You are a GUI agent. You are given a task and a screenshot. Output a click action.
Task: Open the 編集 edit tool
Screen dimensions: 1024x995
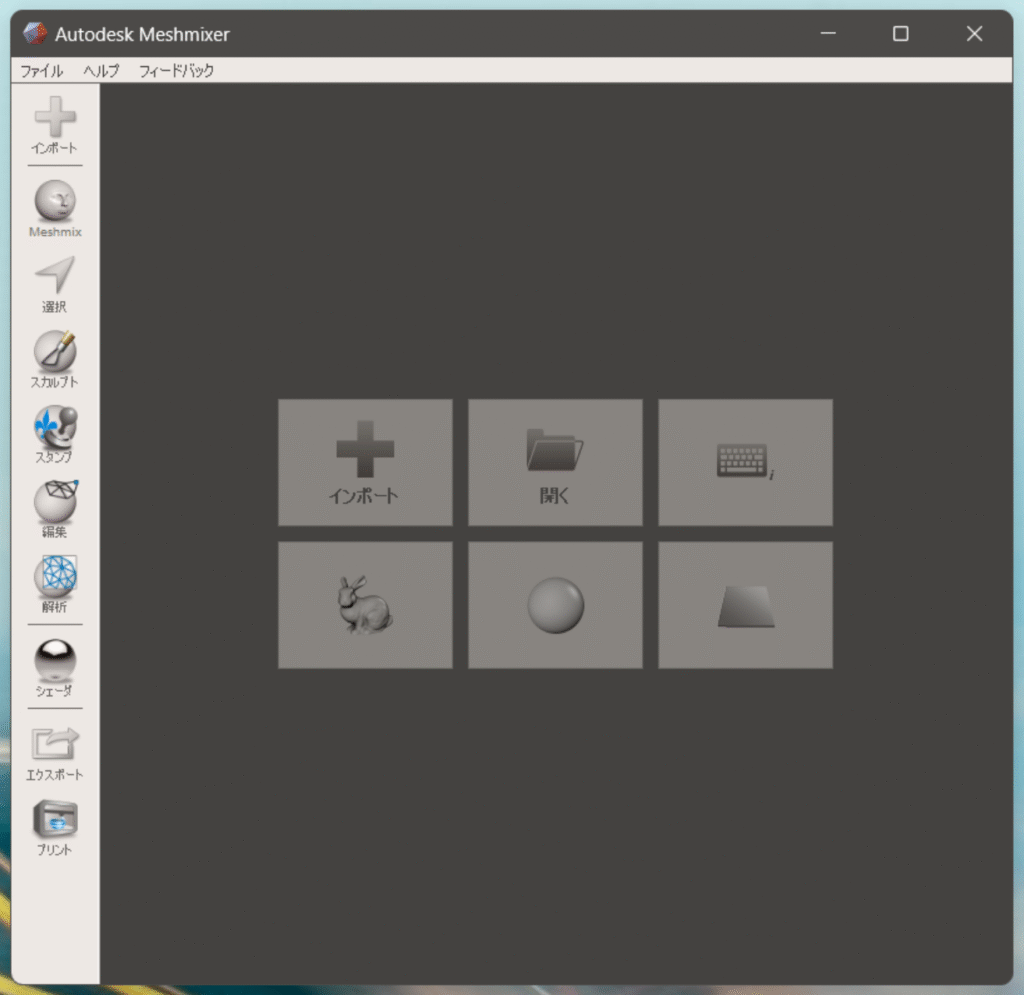point(55,509)
